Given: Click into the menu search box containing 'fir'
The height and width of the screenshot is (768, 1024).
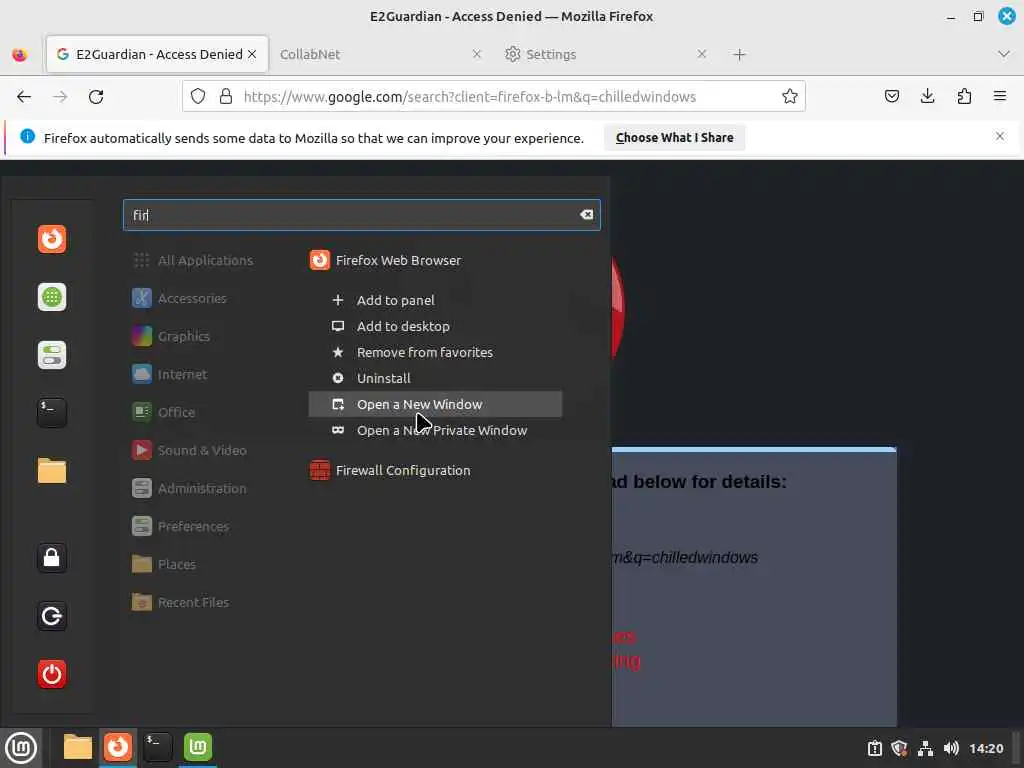Looking at the screenshot, I should [x=361, y=215].
